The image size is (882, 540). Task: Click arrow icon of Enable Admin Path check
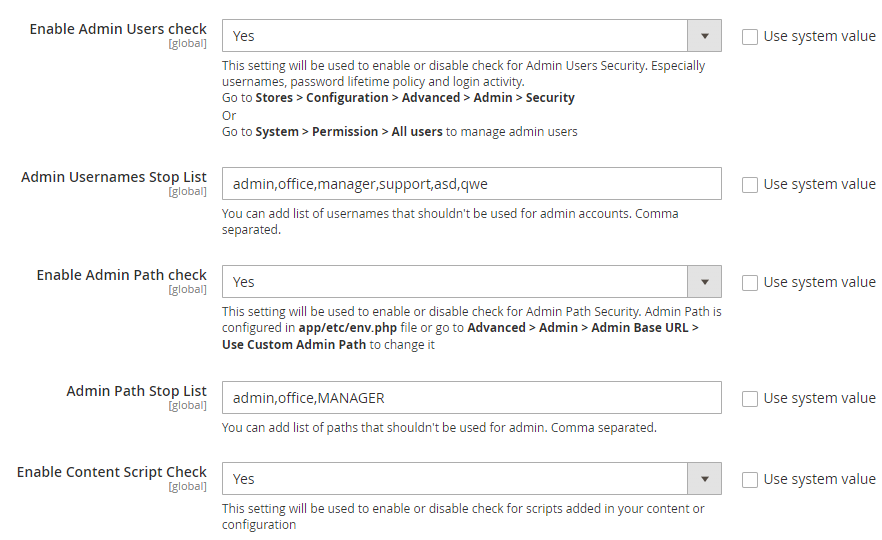pyautogui.click(x=704, y=282)
